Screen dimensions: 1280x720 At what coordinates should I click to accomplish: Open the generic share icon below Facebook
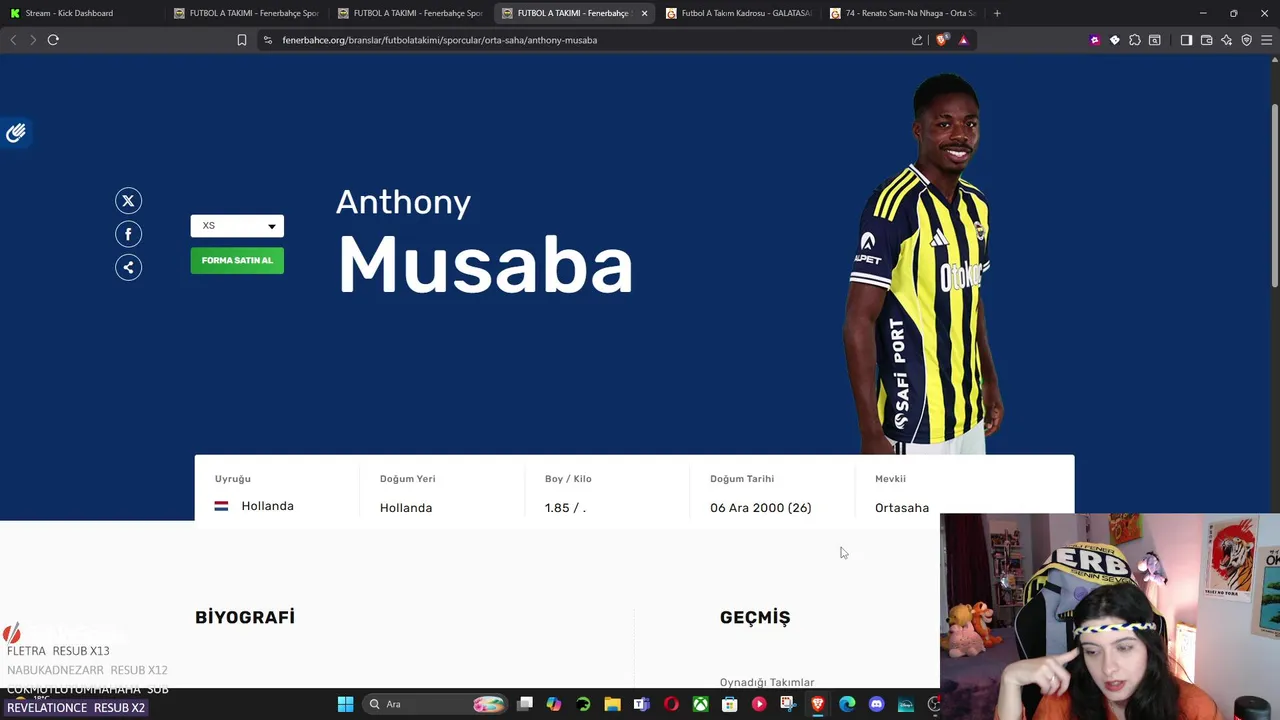[128, 267]
